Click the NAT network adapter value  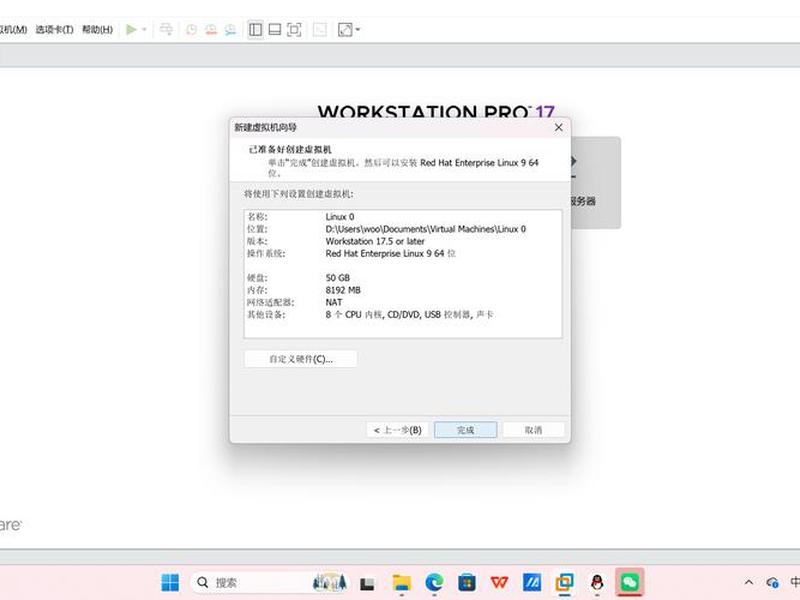pos(334,303)
